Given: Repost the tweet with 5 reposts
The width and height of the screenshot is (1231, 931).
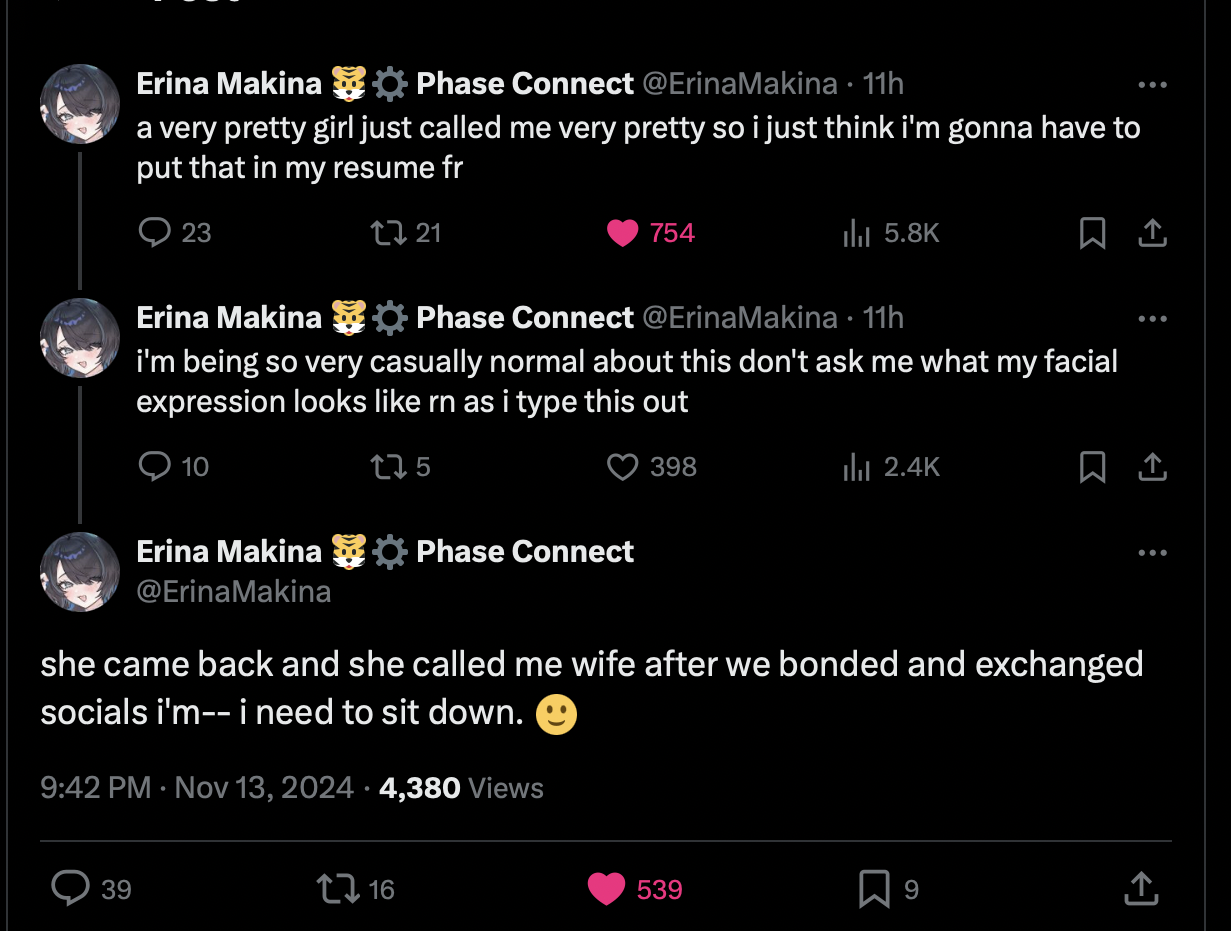Looking at the screenshot, I should point(384,467).
